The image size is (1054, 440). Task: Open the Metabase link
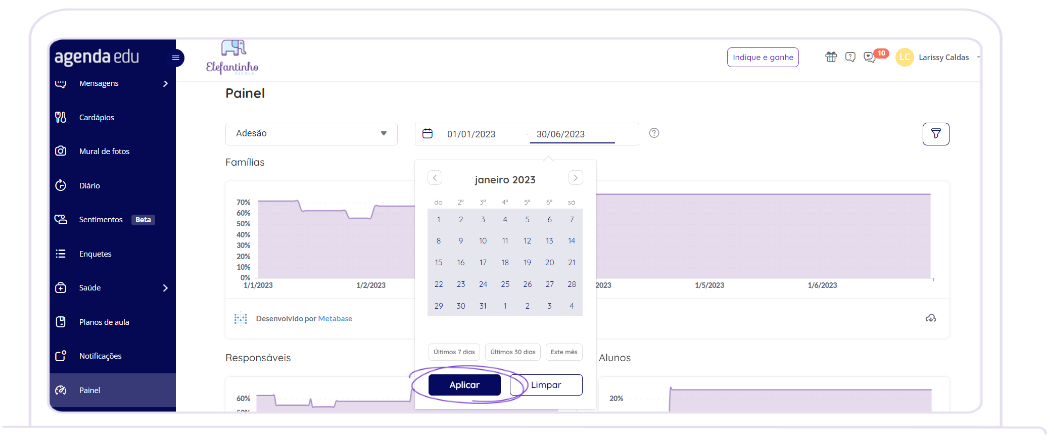click(335, 318)
